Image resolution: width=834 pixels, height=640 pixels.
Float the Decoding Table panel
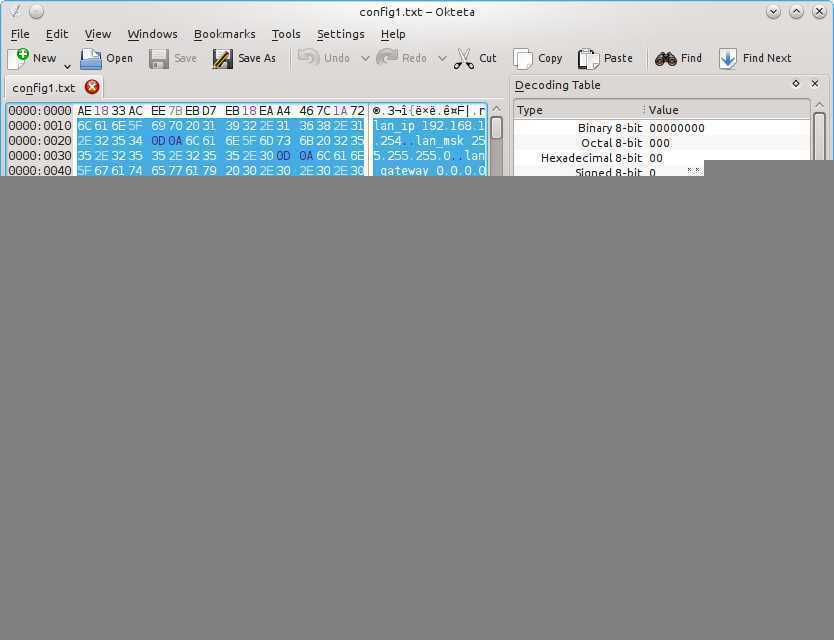coord(796,84)
